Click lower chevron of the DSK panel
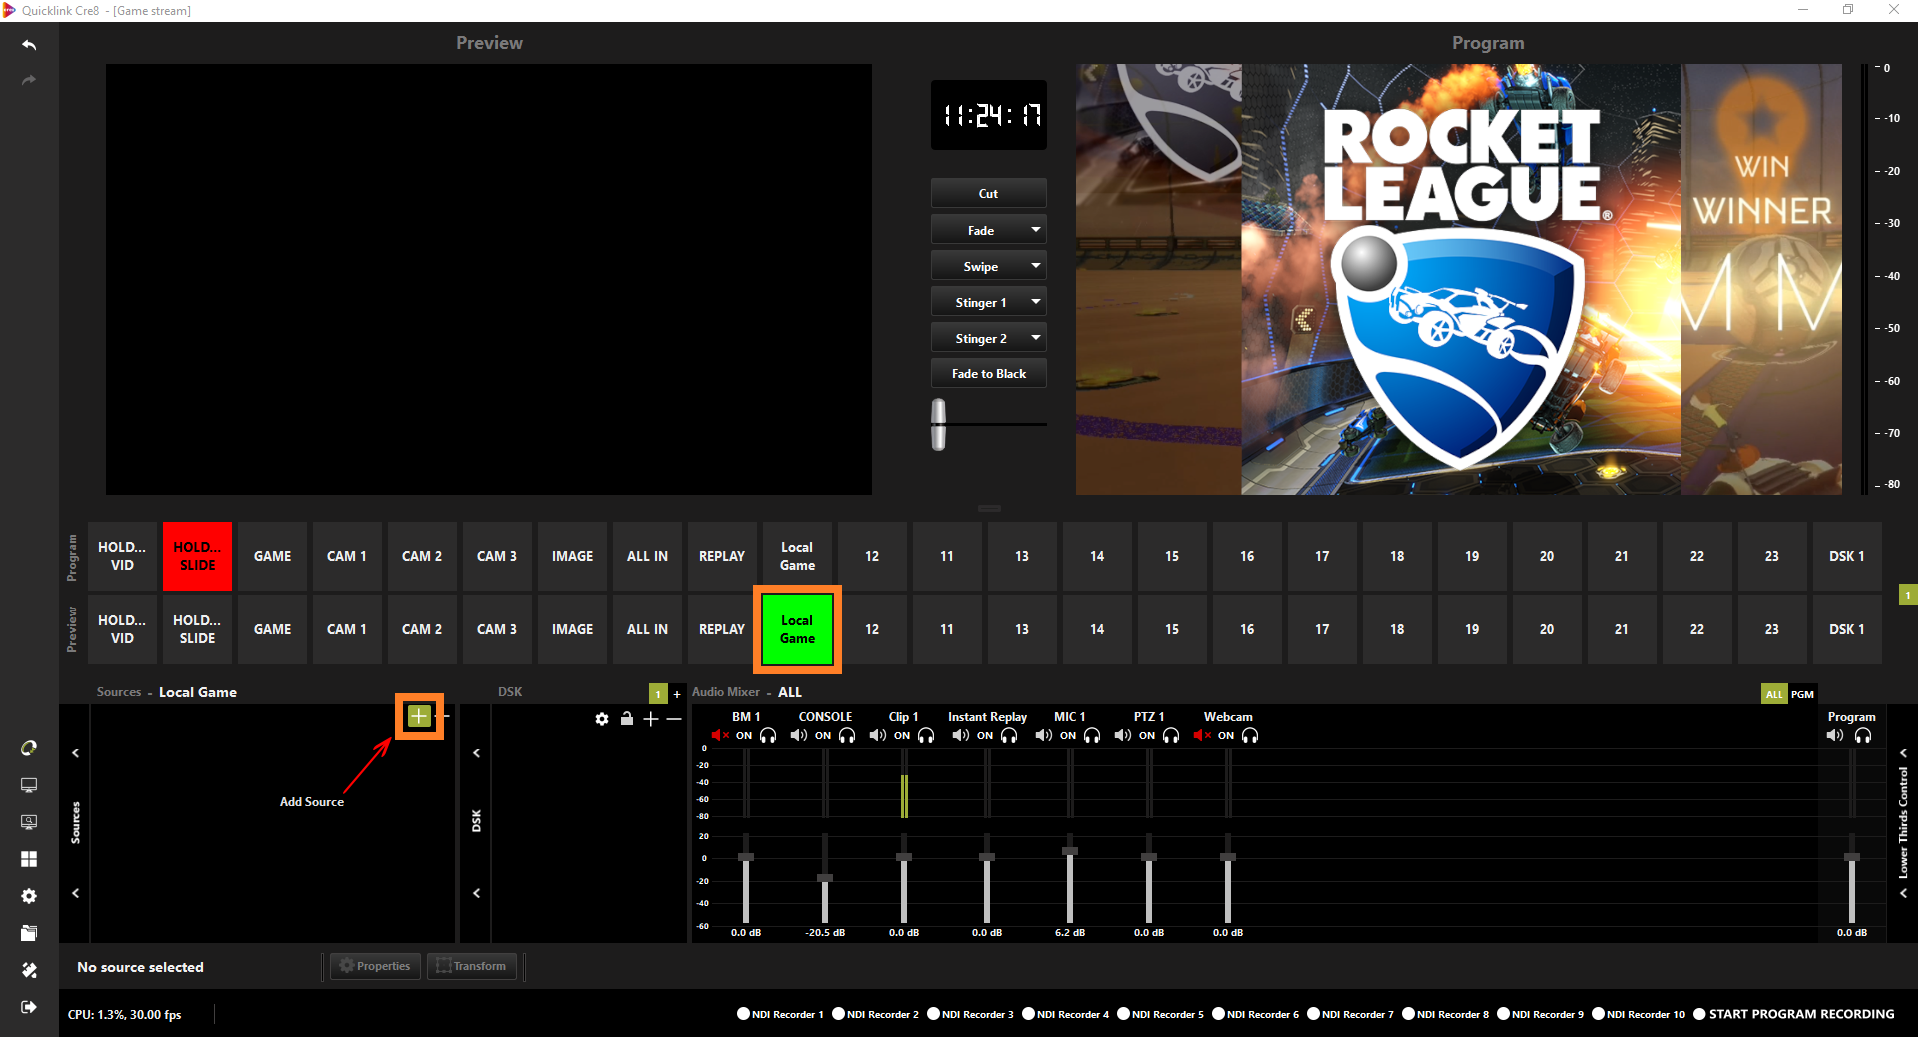1918x1037 pixels. (476, 893)
